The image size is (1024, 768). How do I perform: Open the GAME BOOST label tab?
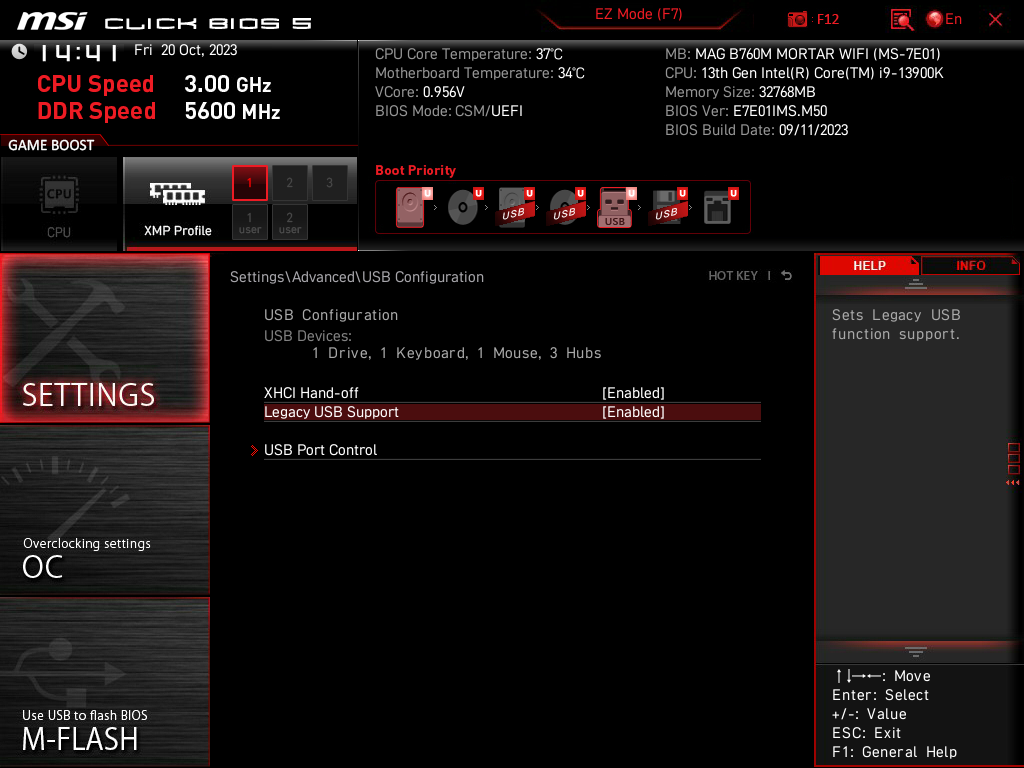point(51,145)
